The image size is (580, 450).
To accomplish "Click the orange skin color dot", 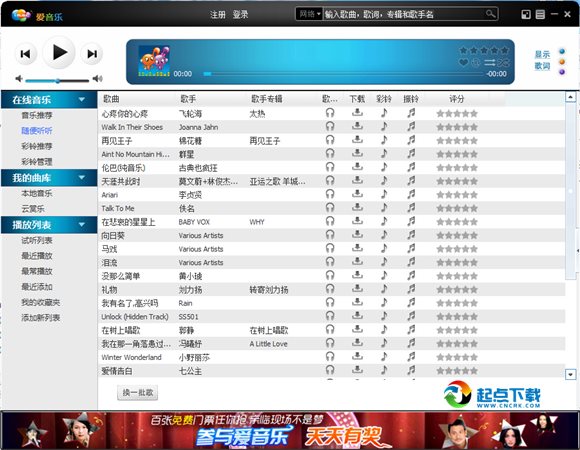I will tap(562, 62).
